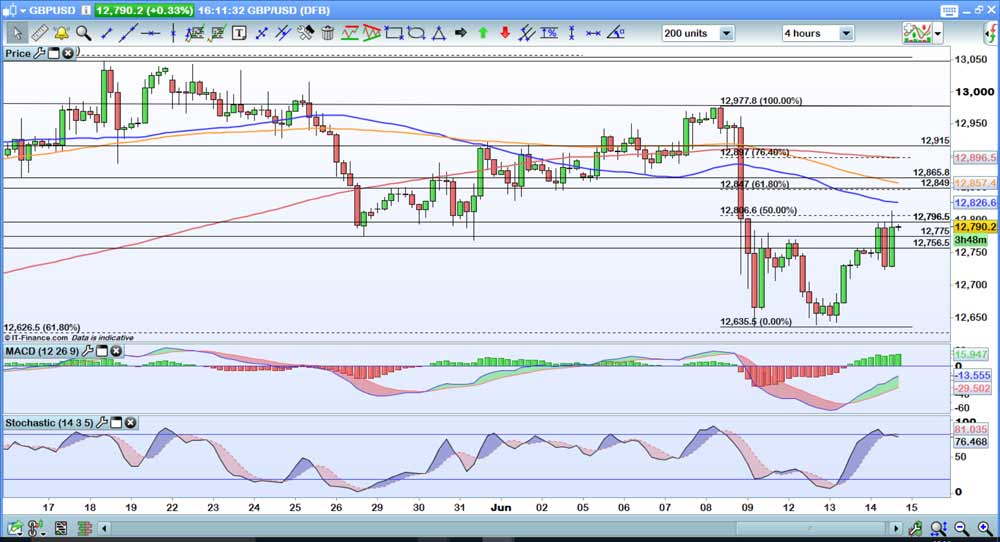This screenshot has height=542, width=1000.
Task: Close the Price panel
Action: tap(67, 54)
